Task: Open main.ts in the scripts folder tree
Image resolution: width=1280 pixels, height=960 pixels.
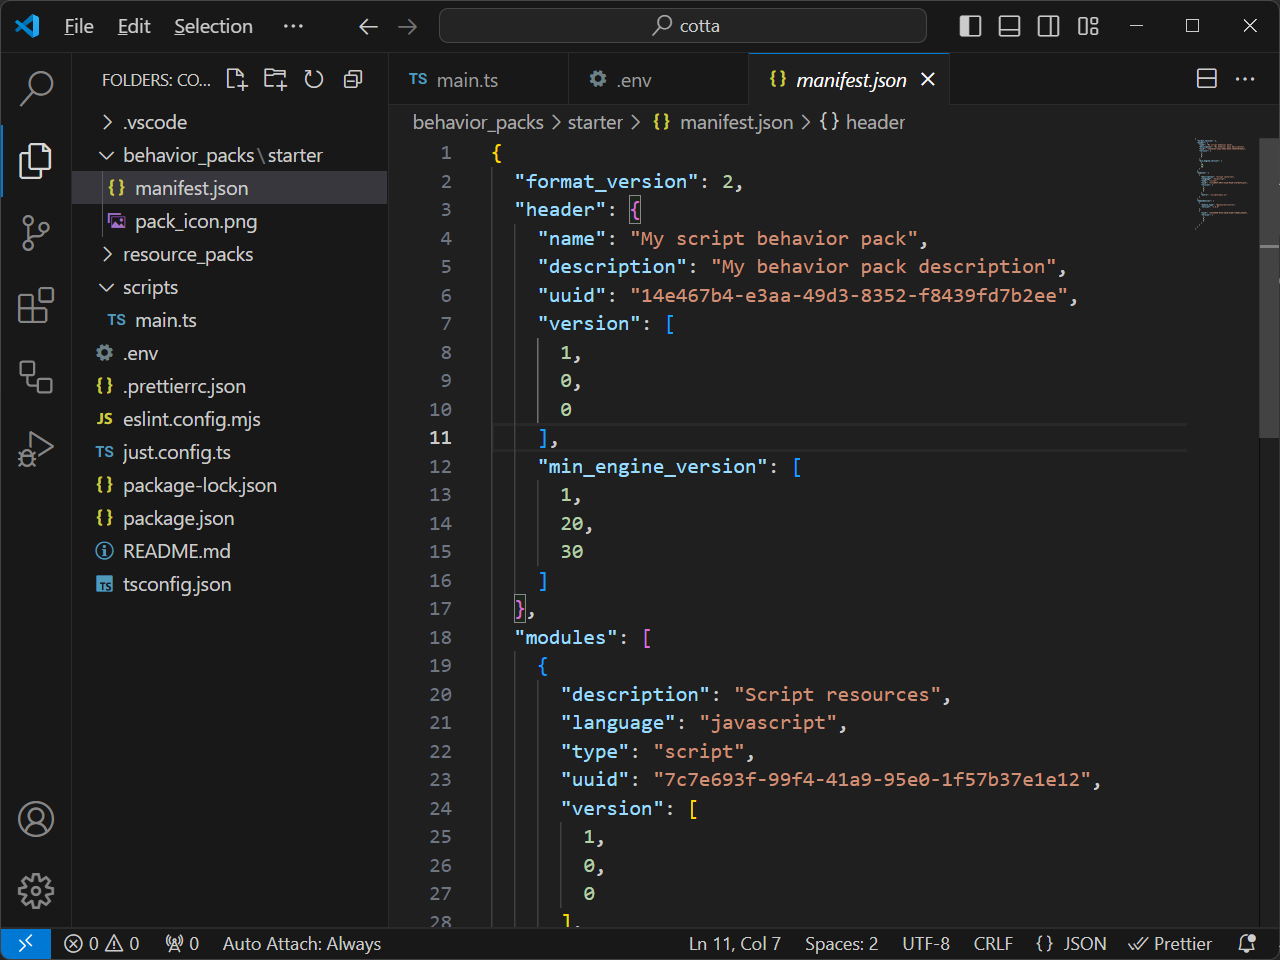Action: [229, 320]
